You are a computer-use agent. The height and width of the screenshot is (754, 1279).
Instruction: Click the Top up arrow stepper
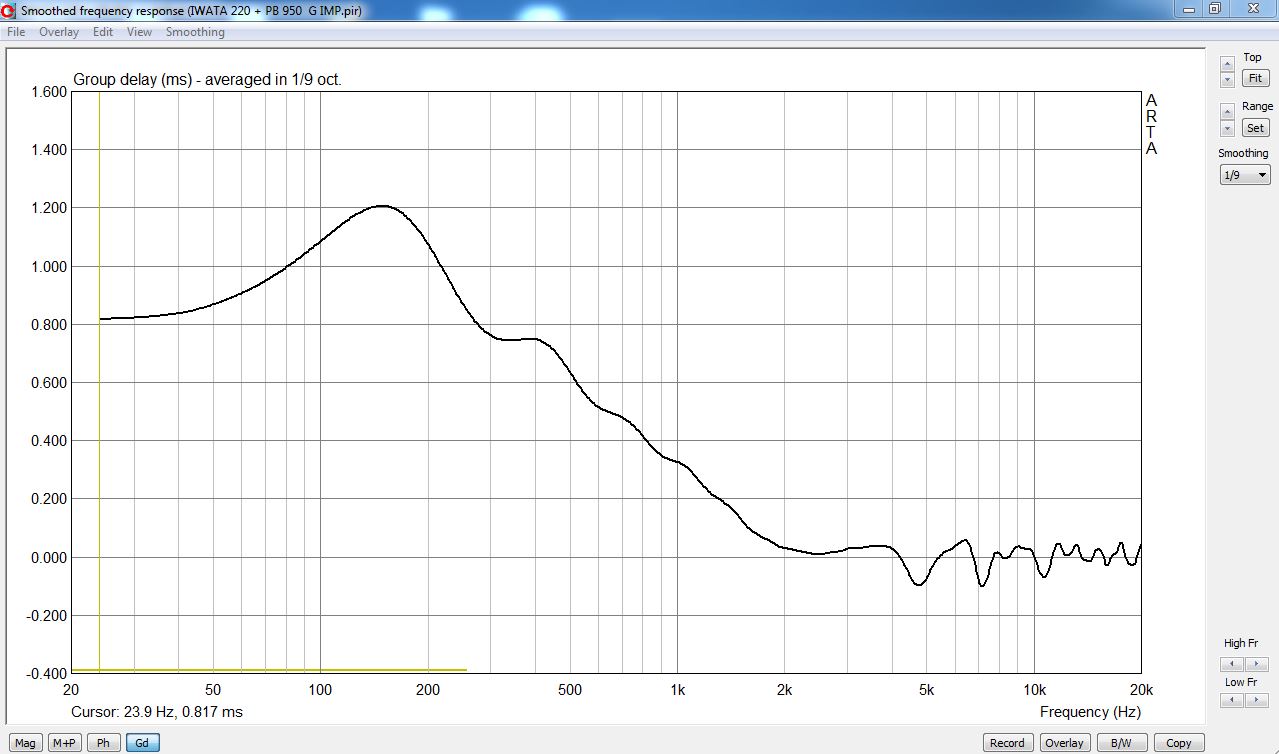[x=1227, y=64]
